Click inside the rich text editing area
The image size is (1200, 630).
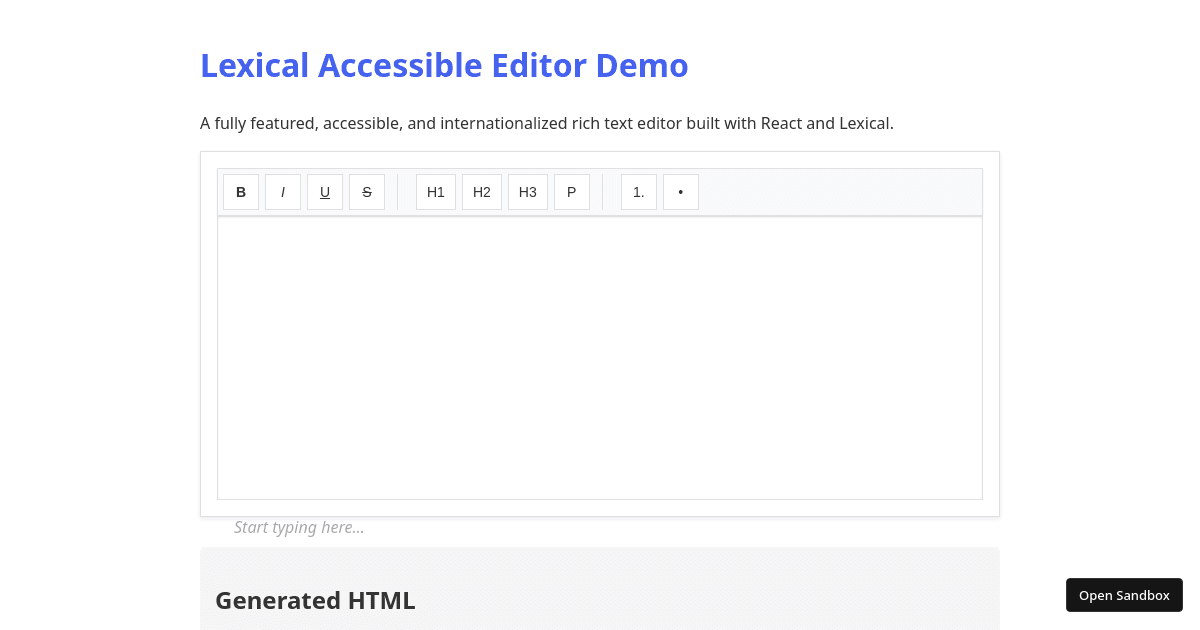600,358
